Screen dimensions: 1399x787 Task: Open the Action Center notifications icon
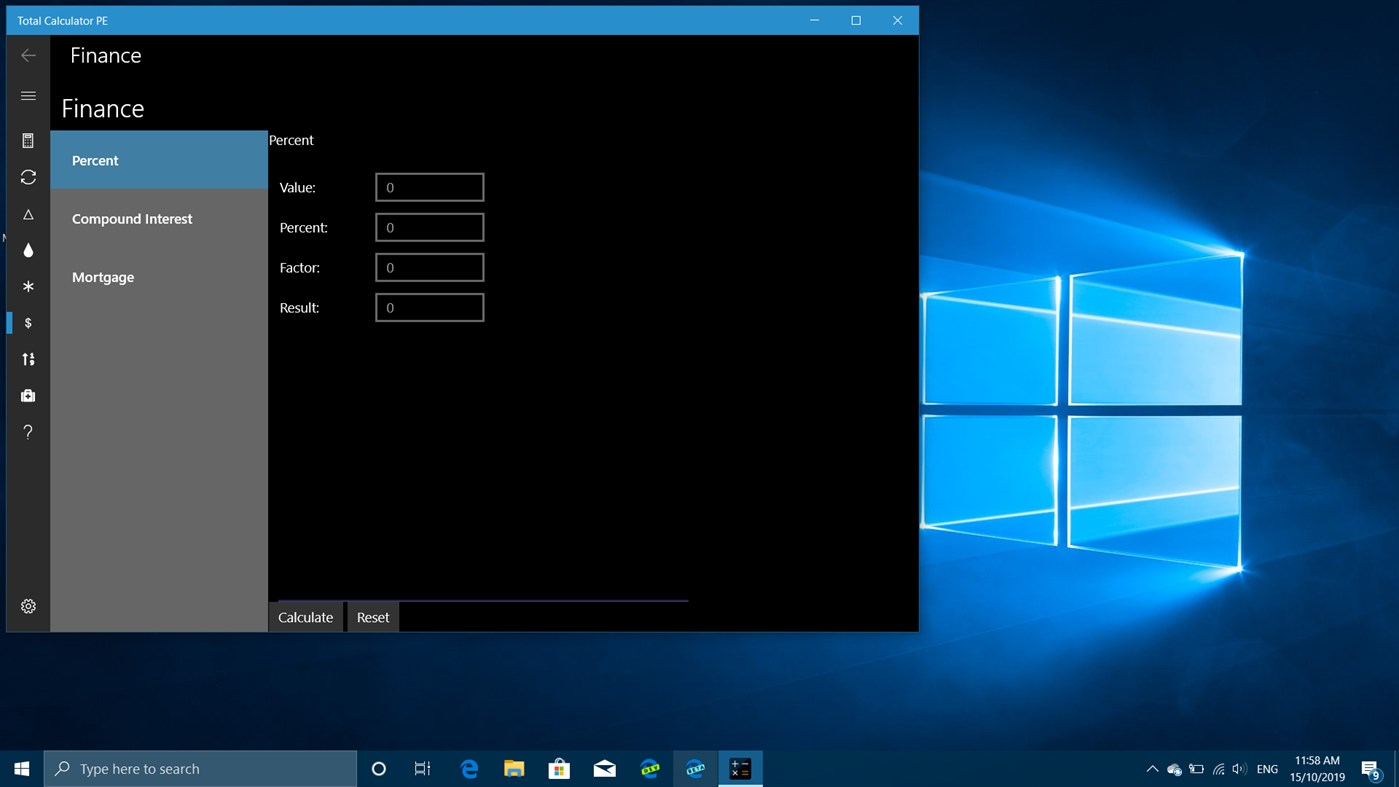pyautogui.click(x=1370, y=768)
